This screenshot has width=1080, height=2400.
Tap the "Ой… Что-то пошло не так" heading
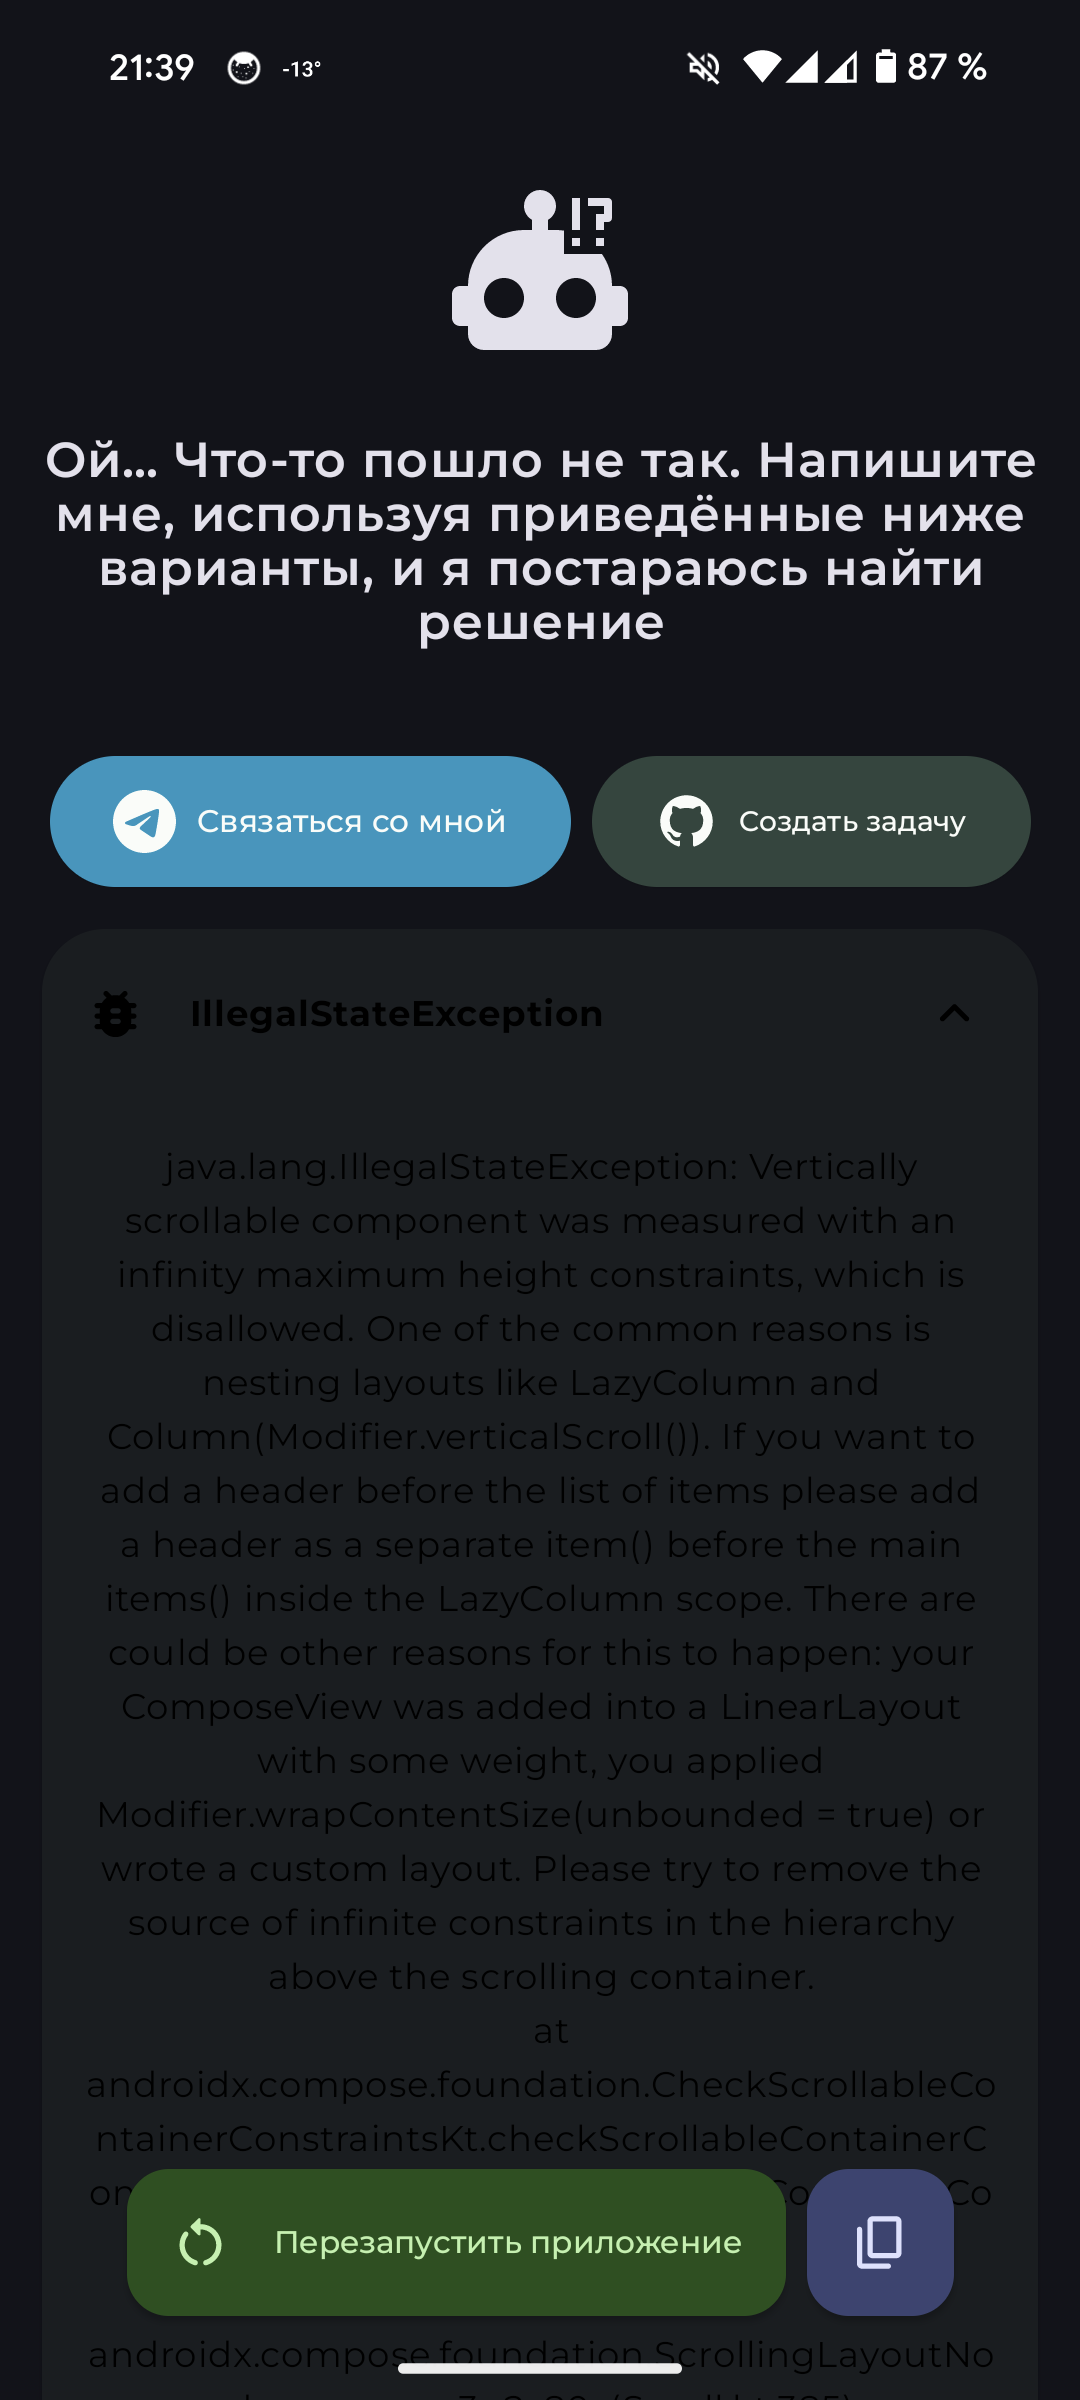(x=540, y=541)
